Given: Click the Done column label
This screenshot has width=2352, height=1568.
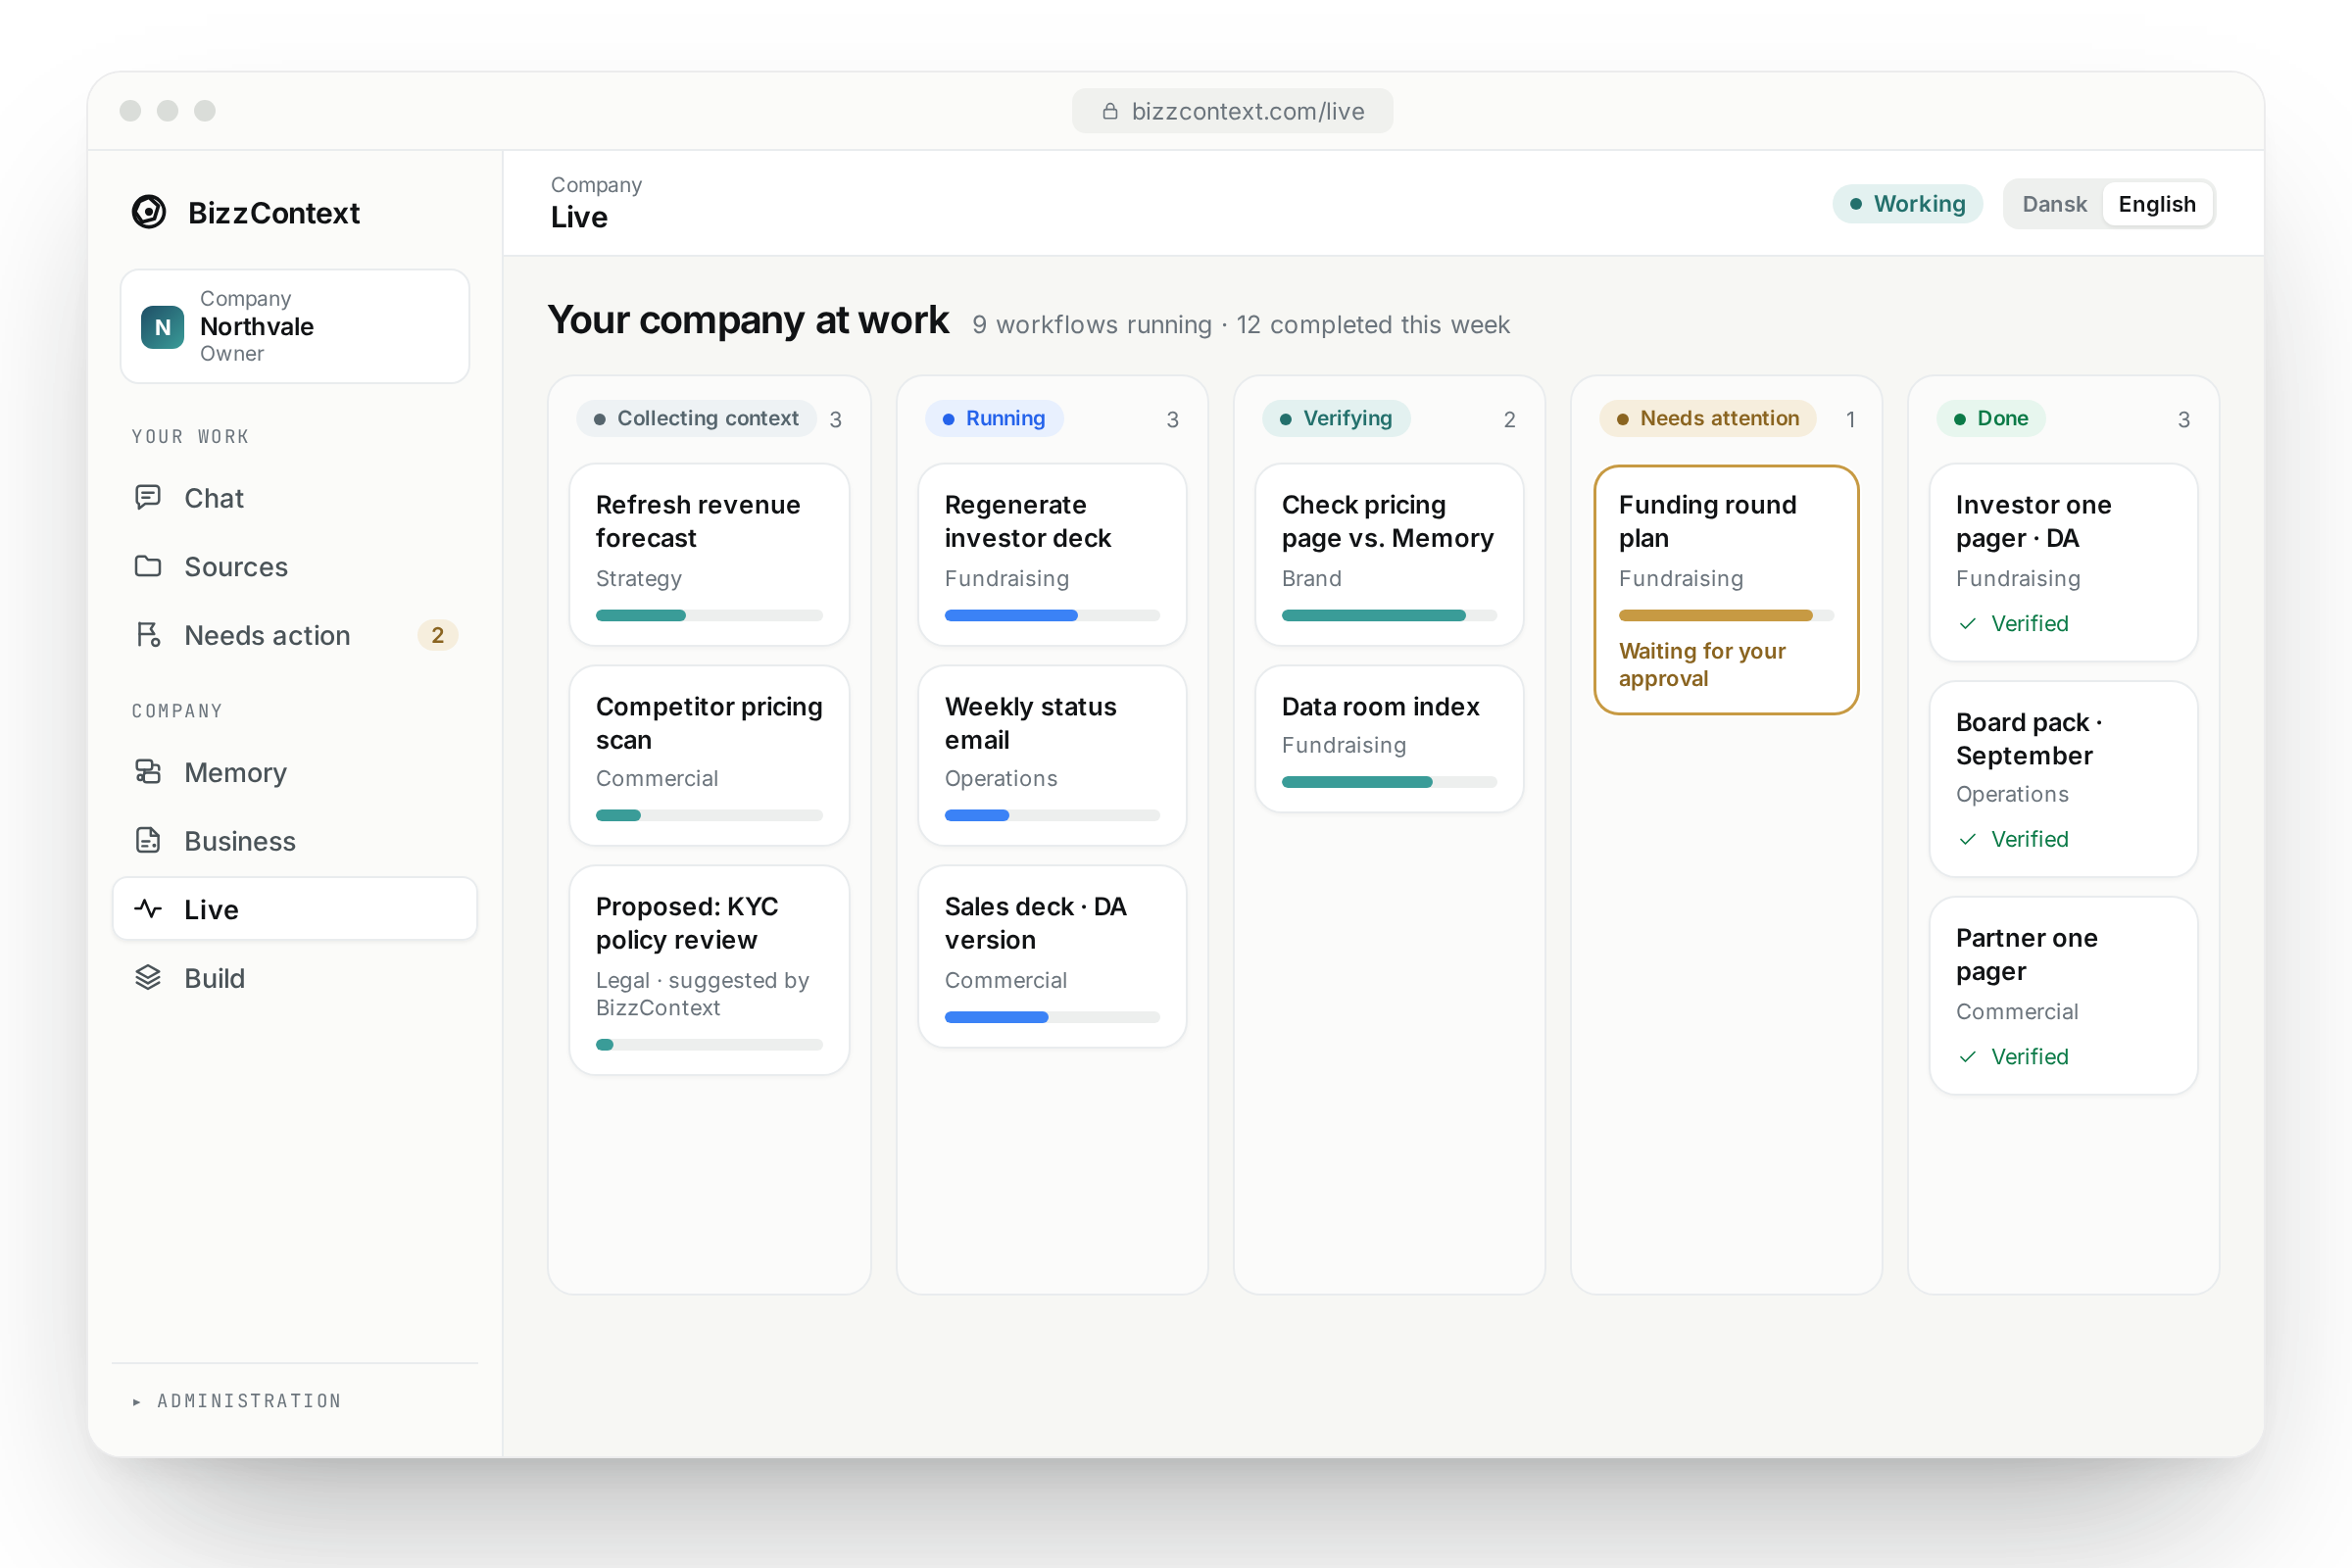Looking at the screenshot, I should [x=1991, y=419].
